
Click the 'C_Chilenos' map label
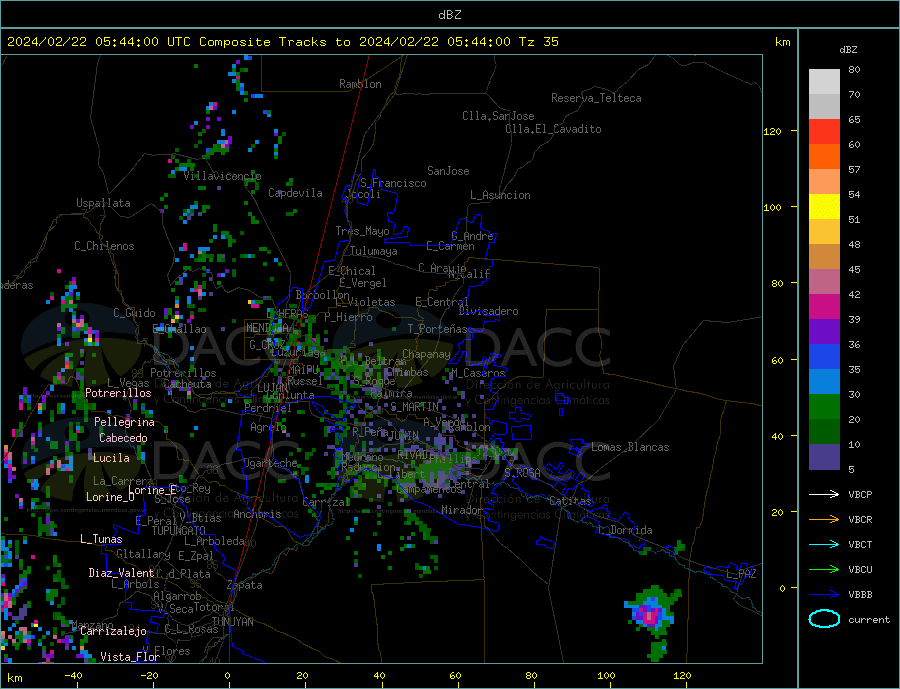tap(104, 246)
